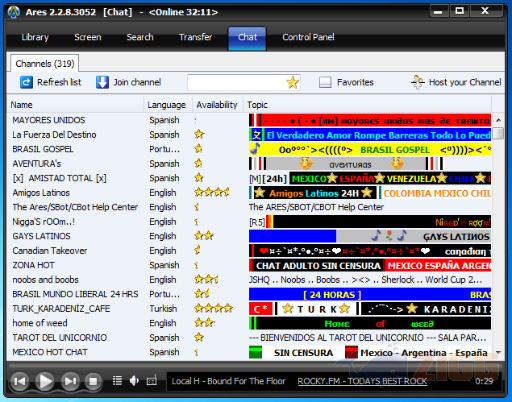
Task: Skip to next track in player
Action: pos(70,381)
